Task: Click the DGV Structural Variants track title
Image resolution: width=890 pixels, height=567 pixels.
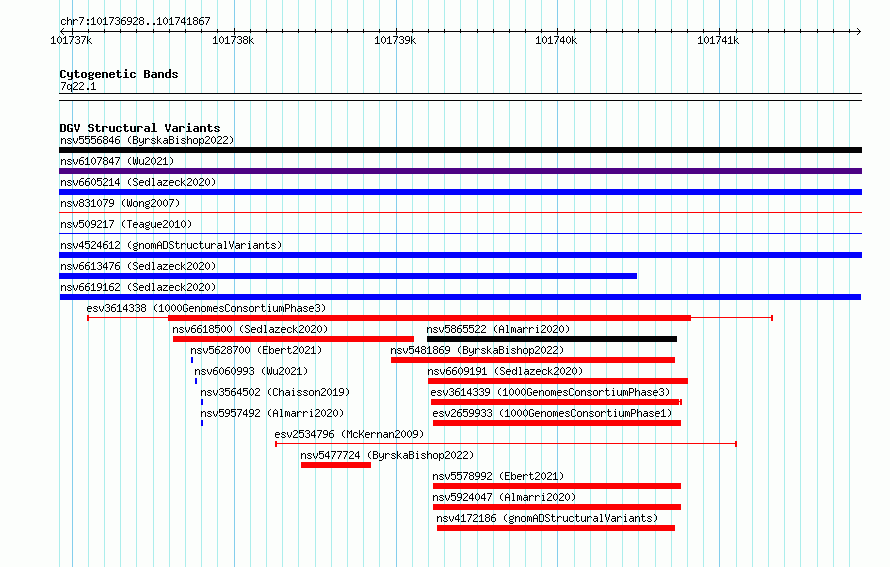Action: (x=140, y=128)
